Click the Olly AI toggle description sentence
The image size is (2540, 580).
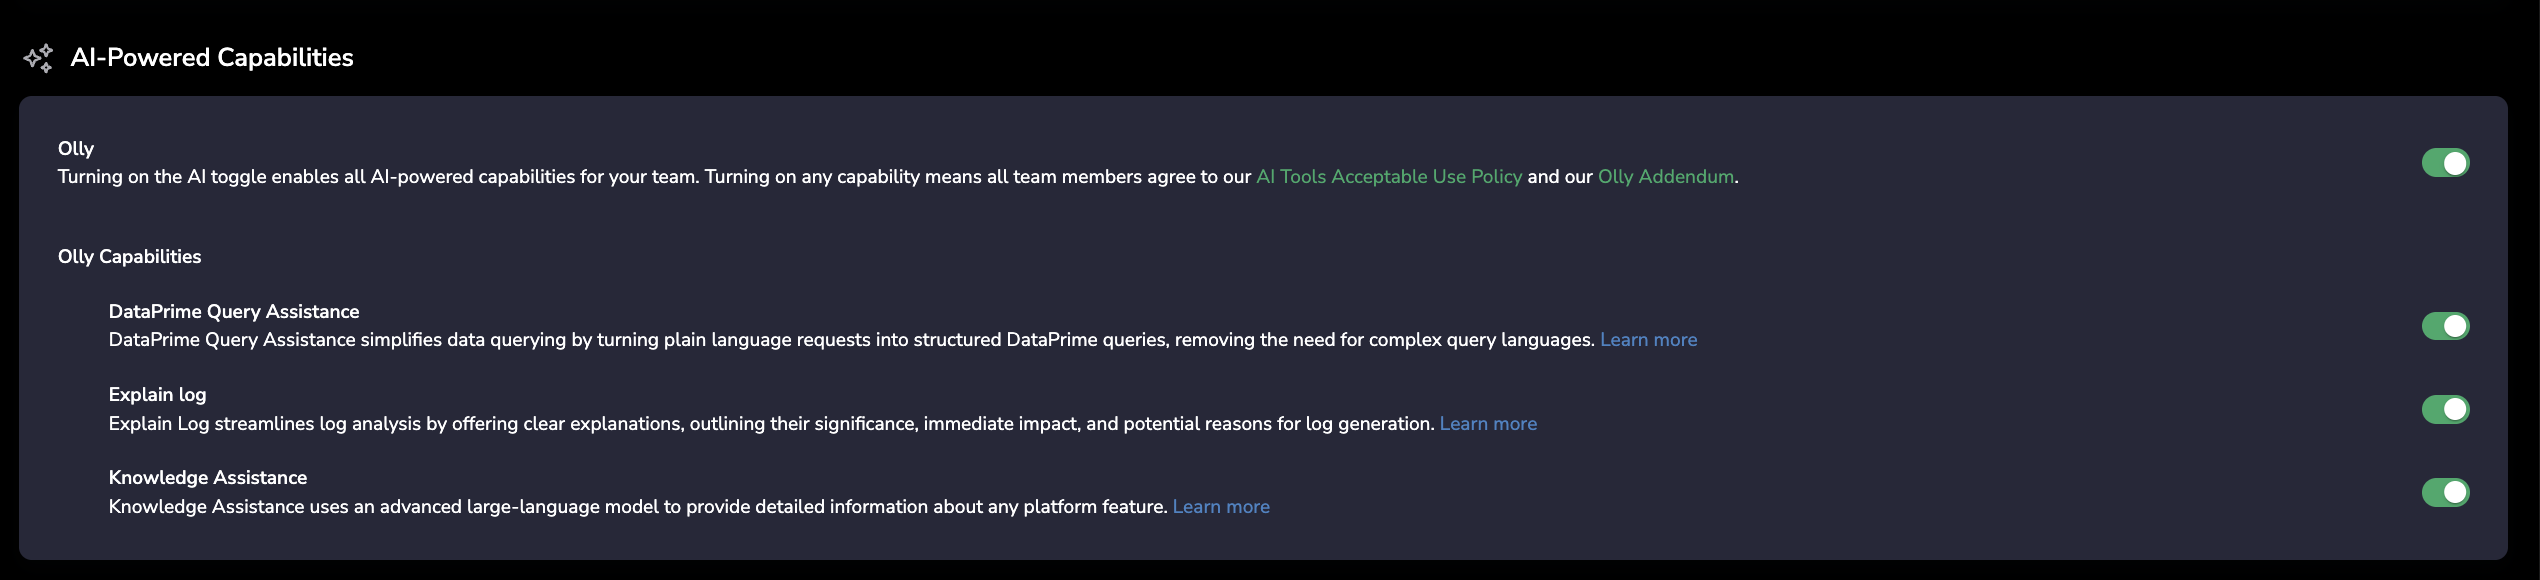650,177
